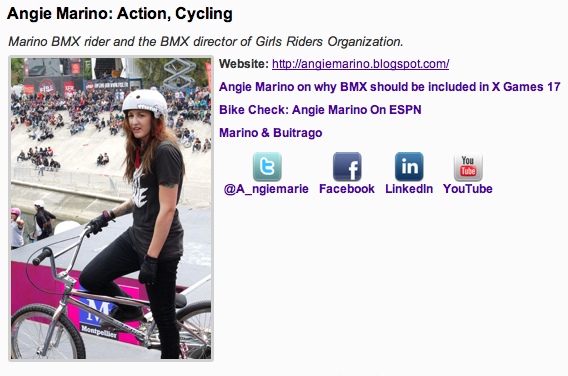The image size is (568, 376).
Task: Open the @A_ngiemarie Twitter handle link
Action: [x=266, y=189]
